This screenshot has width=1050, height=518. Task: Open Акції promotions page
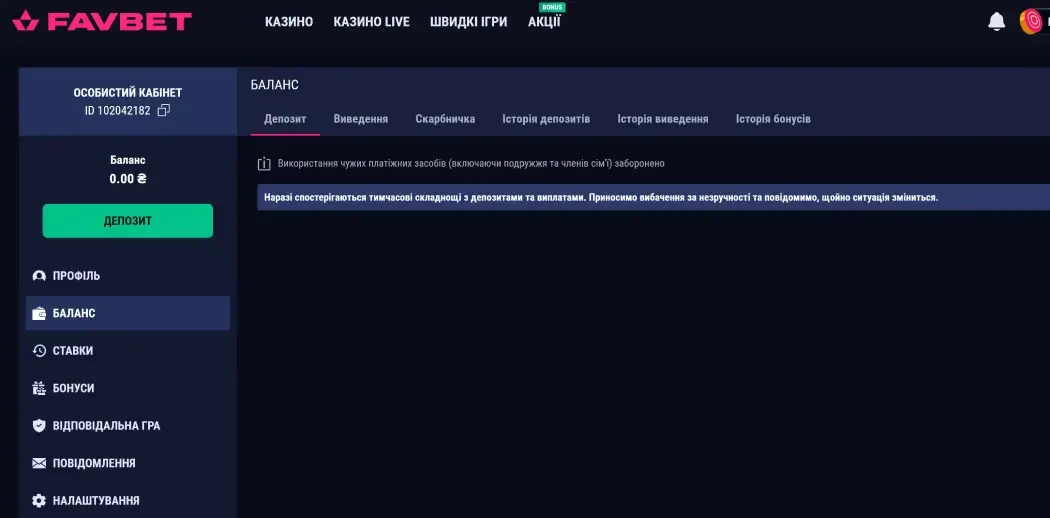[x=544, y=21]
